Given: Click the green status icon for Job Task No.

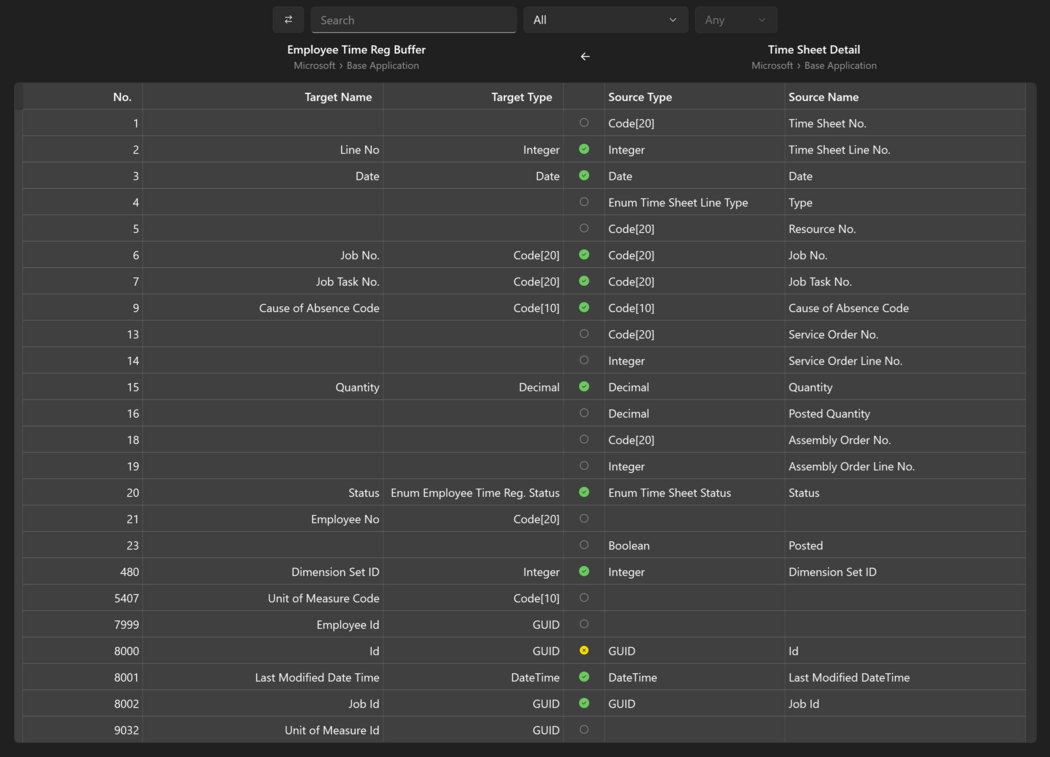Looking at the screenshot, I should pyautogui.click(x=584, y=281).
